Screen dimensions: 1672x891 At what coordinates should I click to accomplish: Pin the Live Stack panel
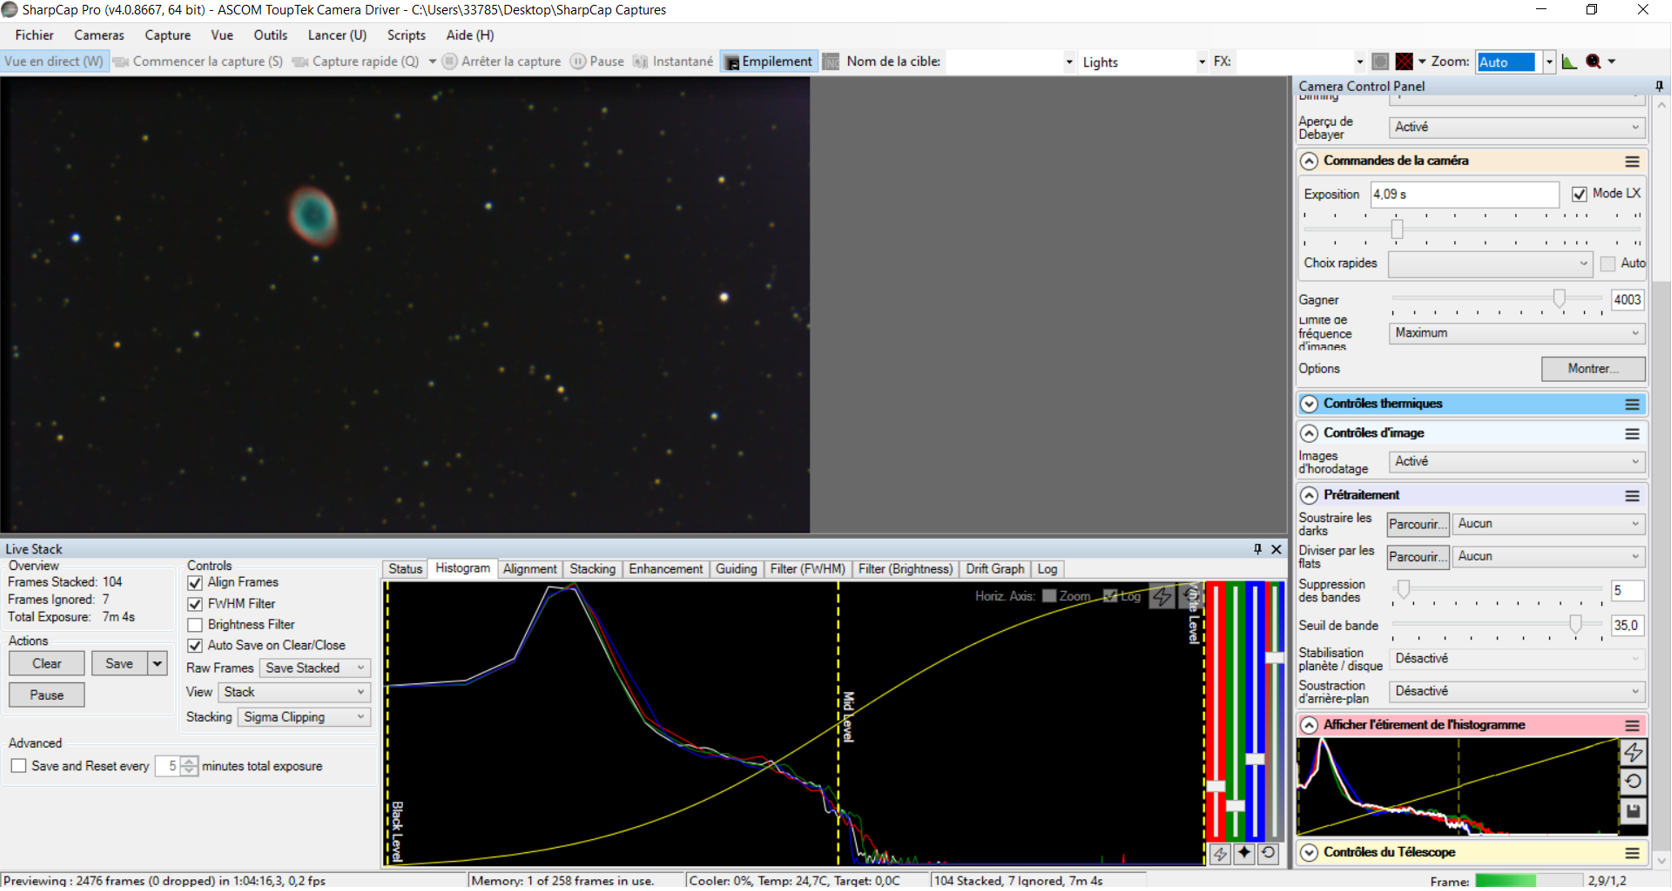pos(1258,549)
